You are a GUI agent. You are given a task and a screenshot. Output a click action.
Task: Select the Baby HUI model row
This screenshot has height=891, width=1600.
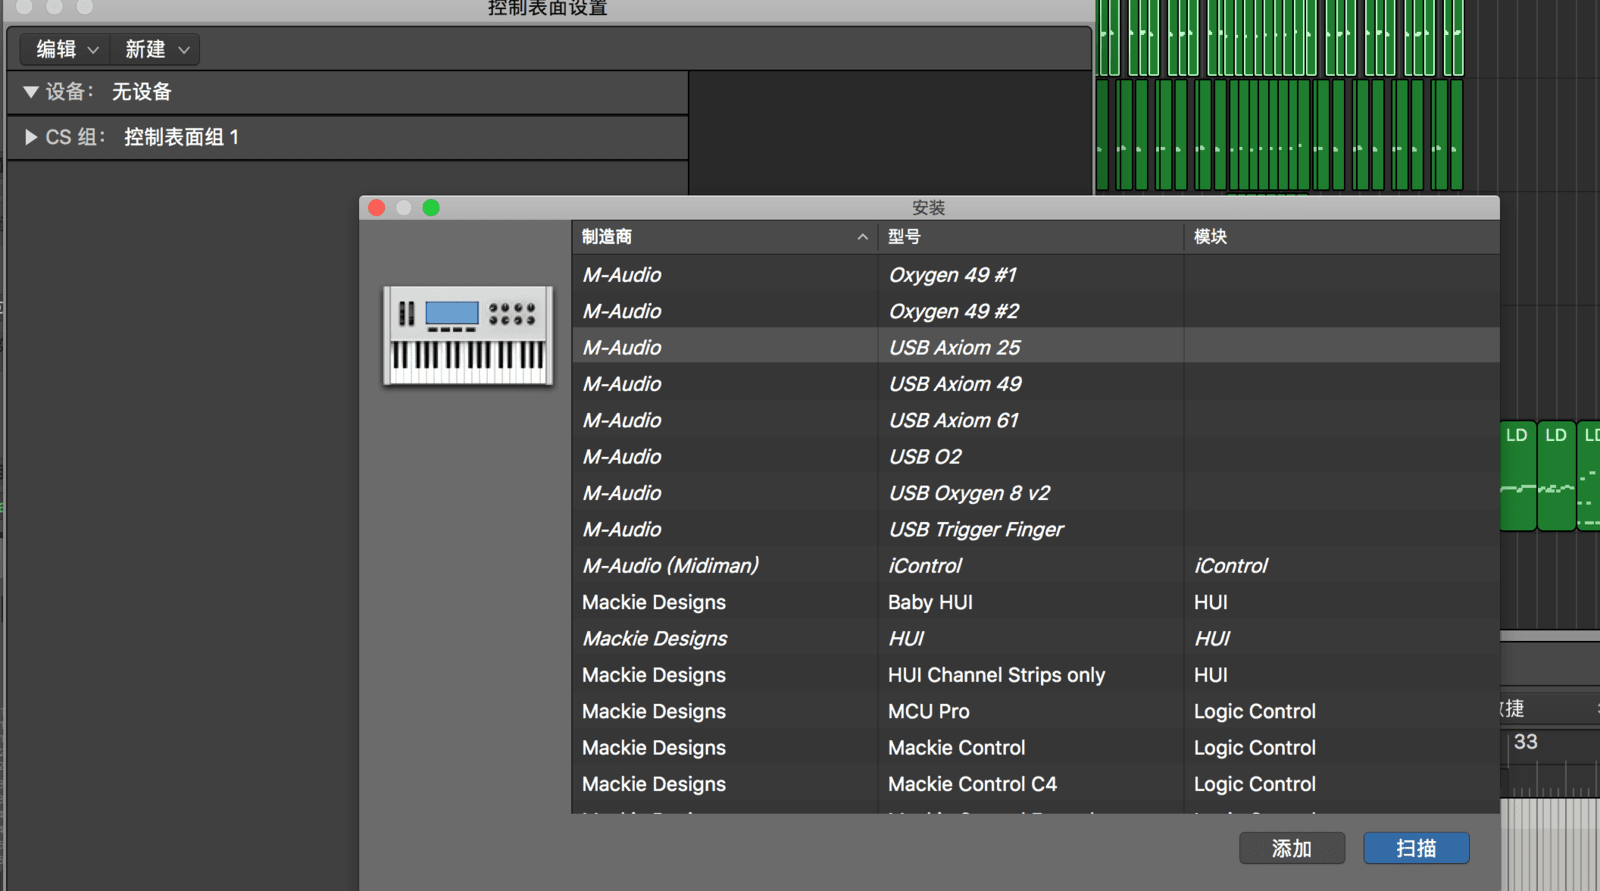pos(1035,602)
